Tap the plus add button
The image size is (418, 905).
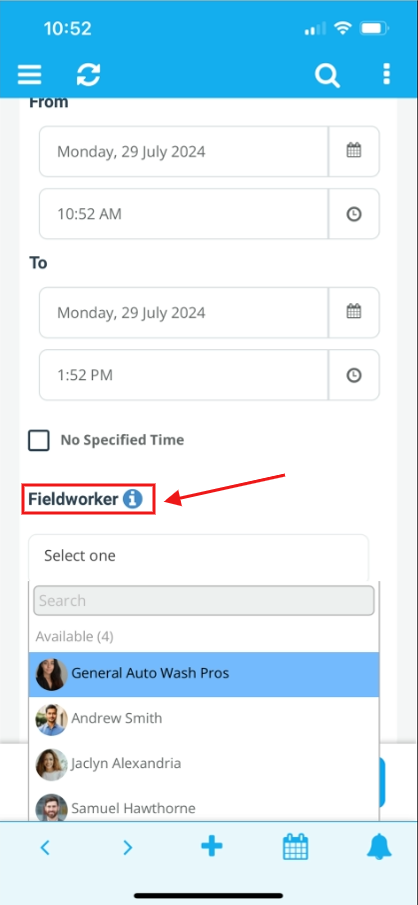tap(211, 847)
